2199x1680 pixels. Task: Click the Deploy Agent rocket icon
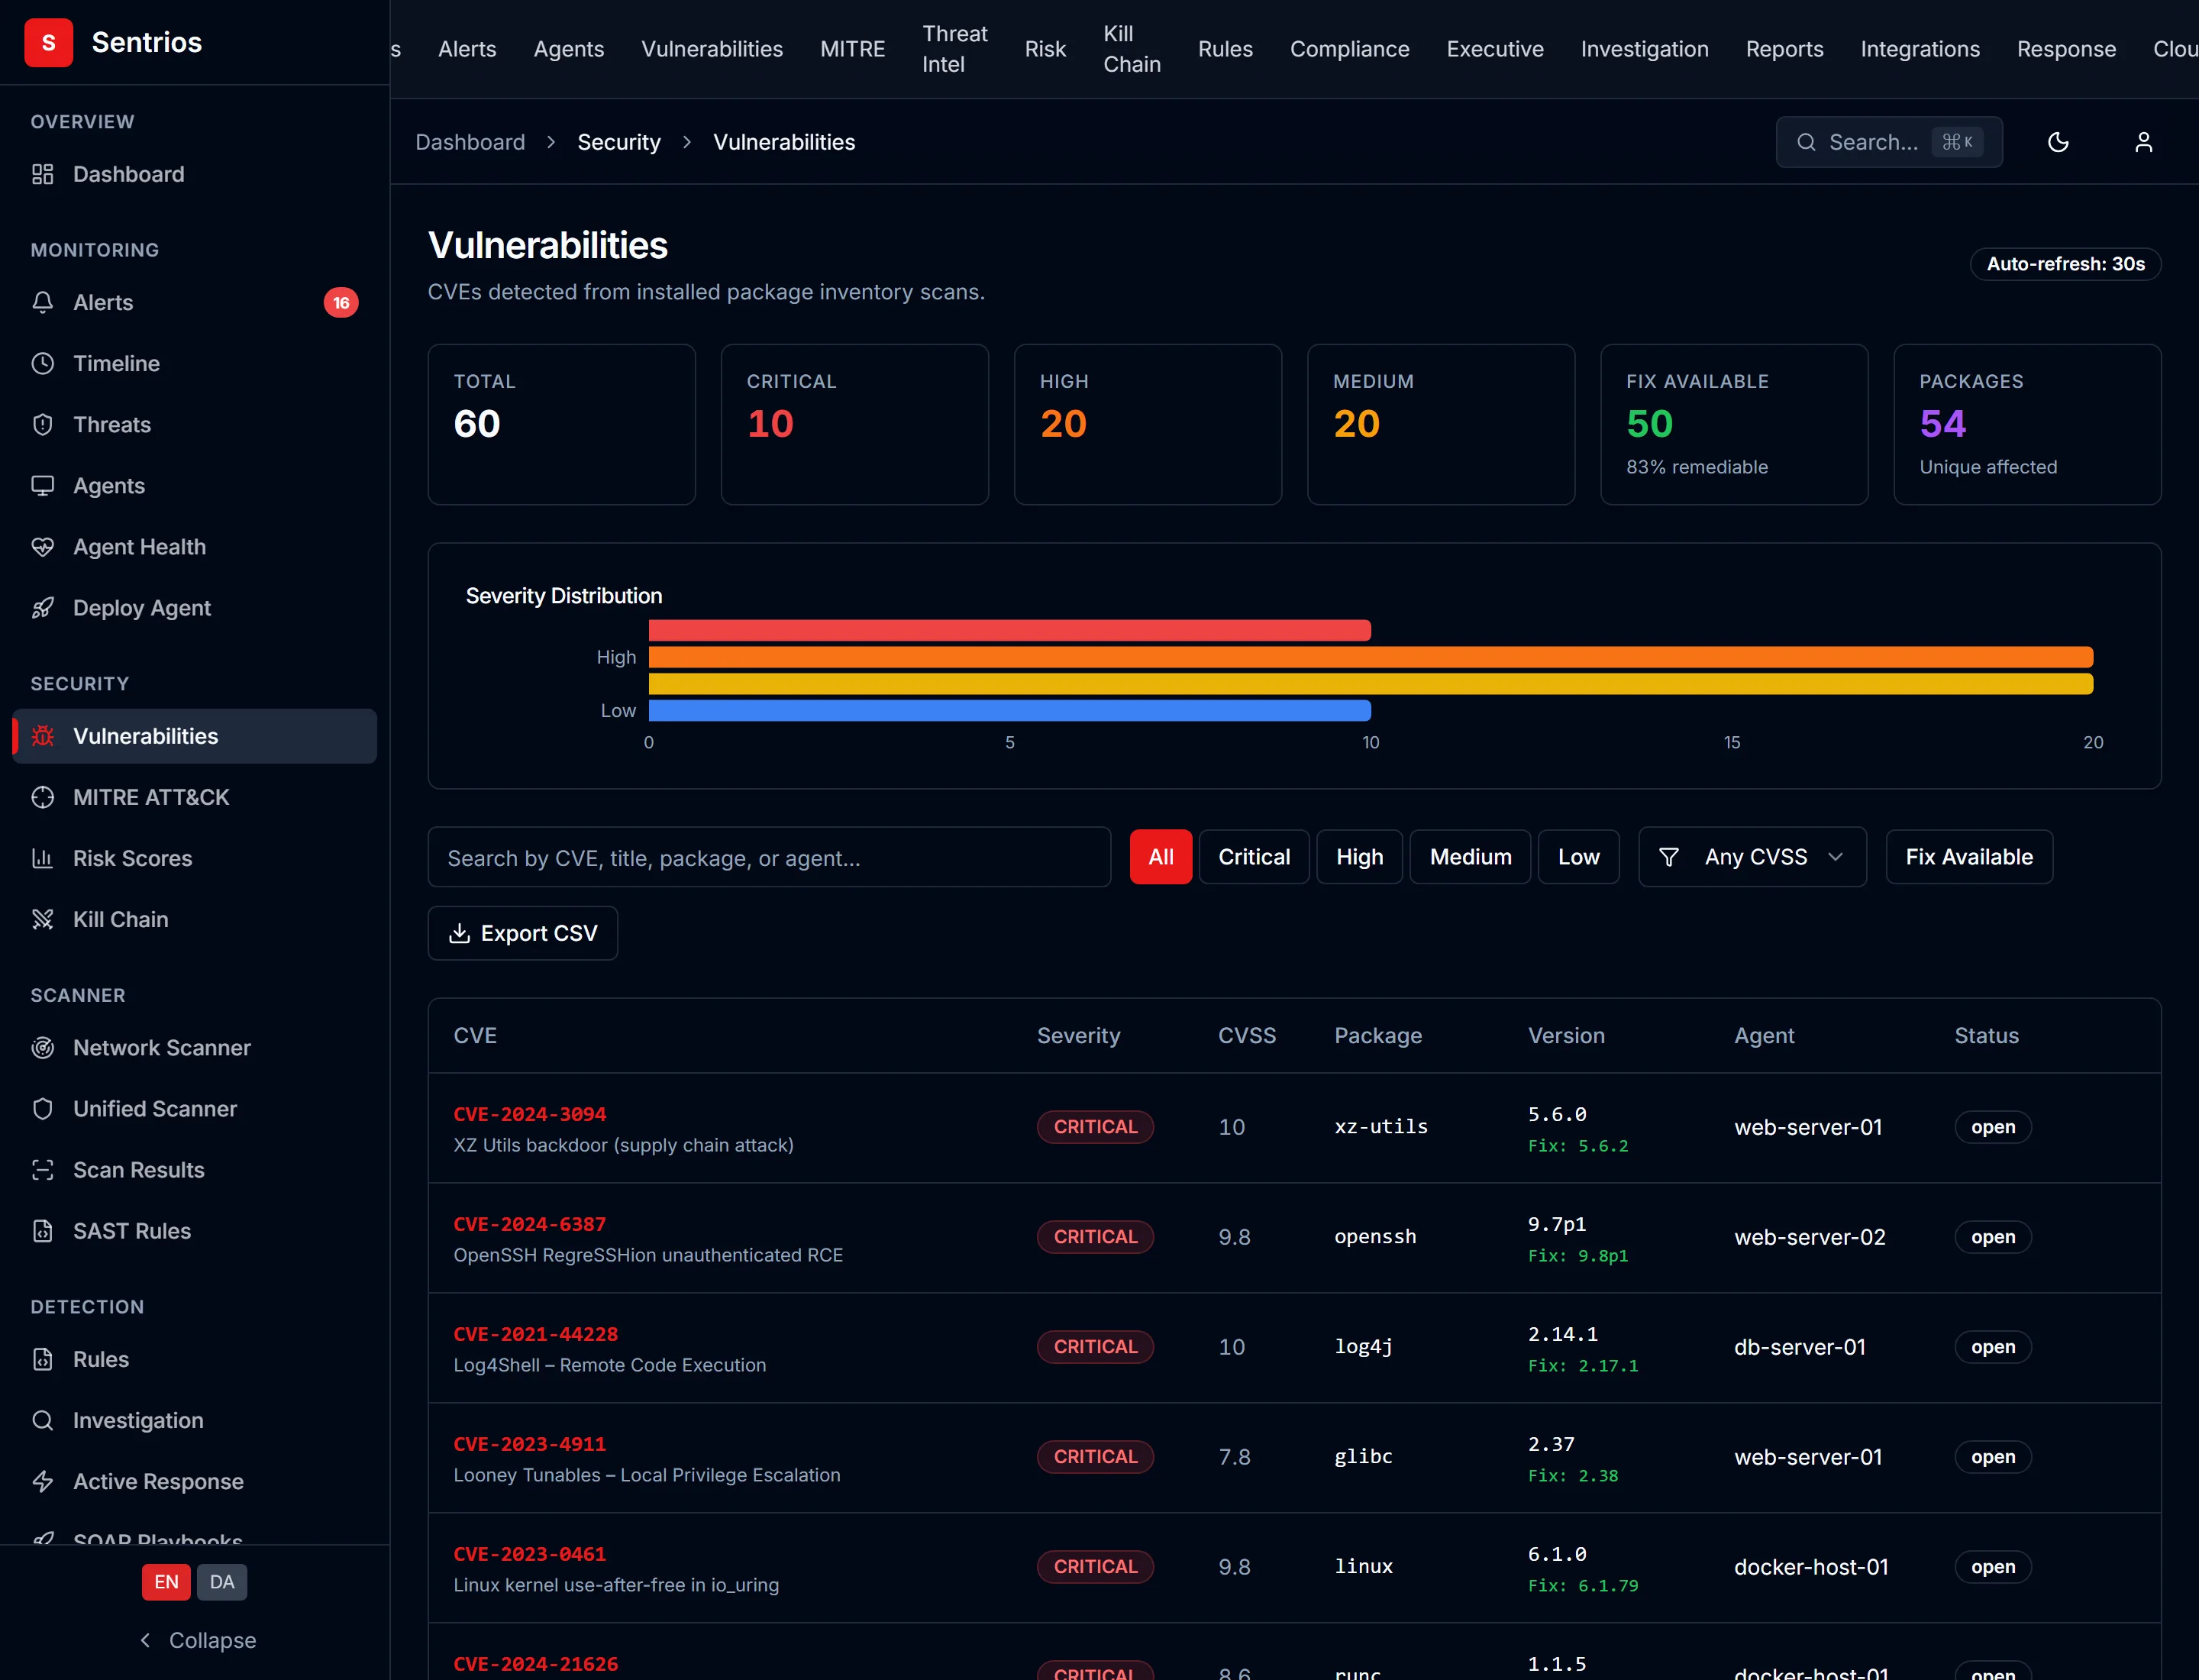[x=42, y=608]
